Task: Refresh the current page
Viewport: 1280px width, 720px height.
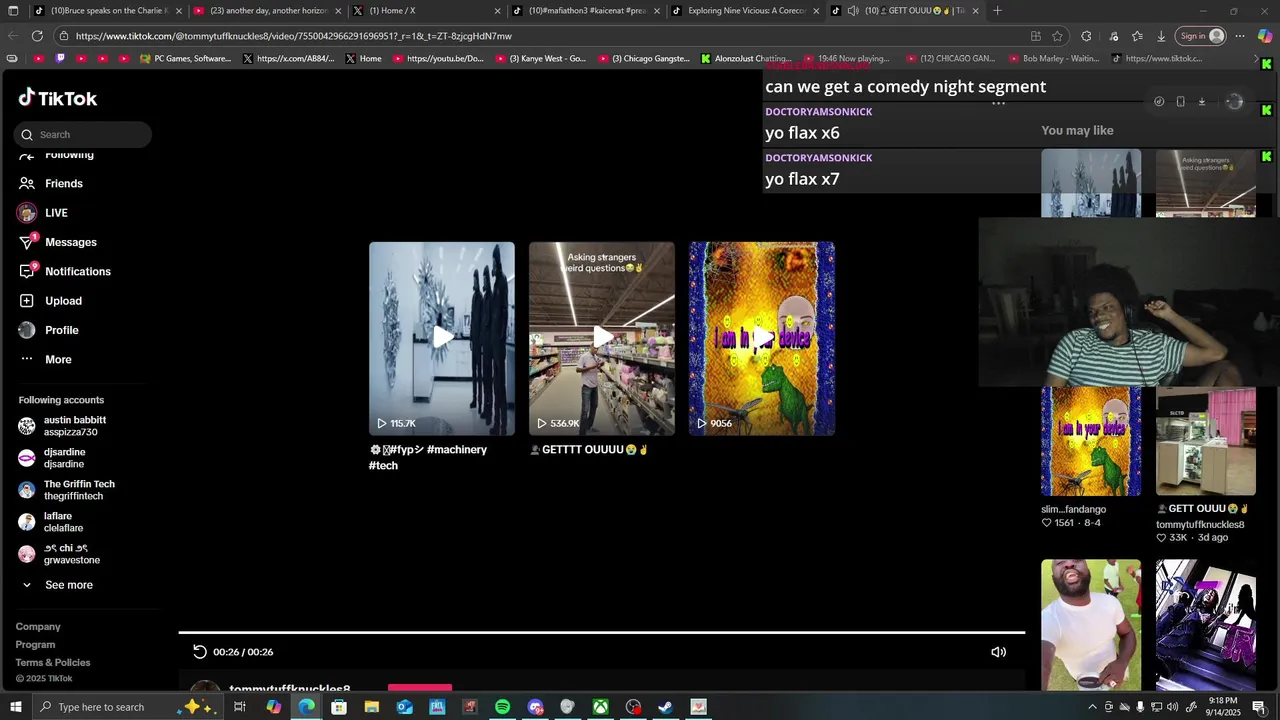Action: coord(37,36)
